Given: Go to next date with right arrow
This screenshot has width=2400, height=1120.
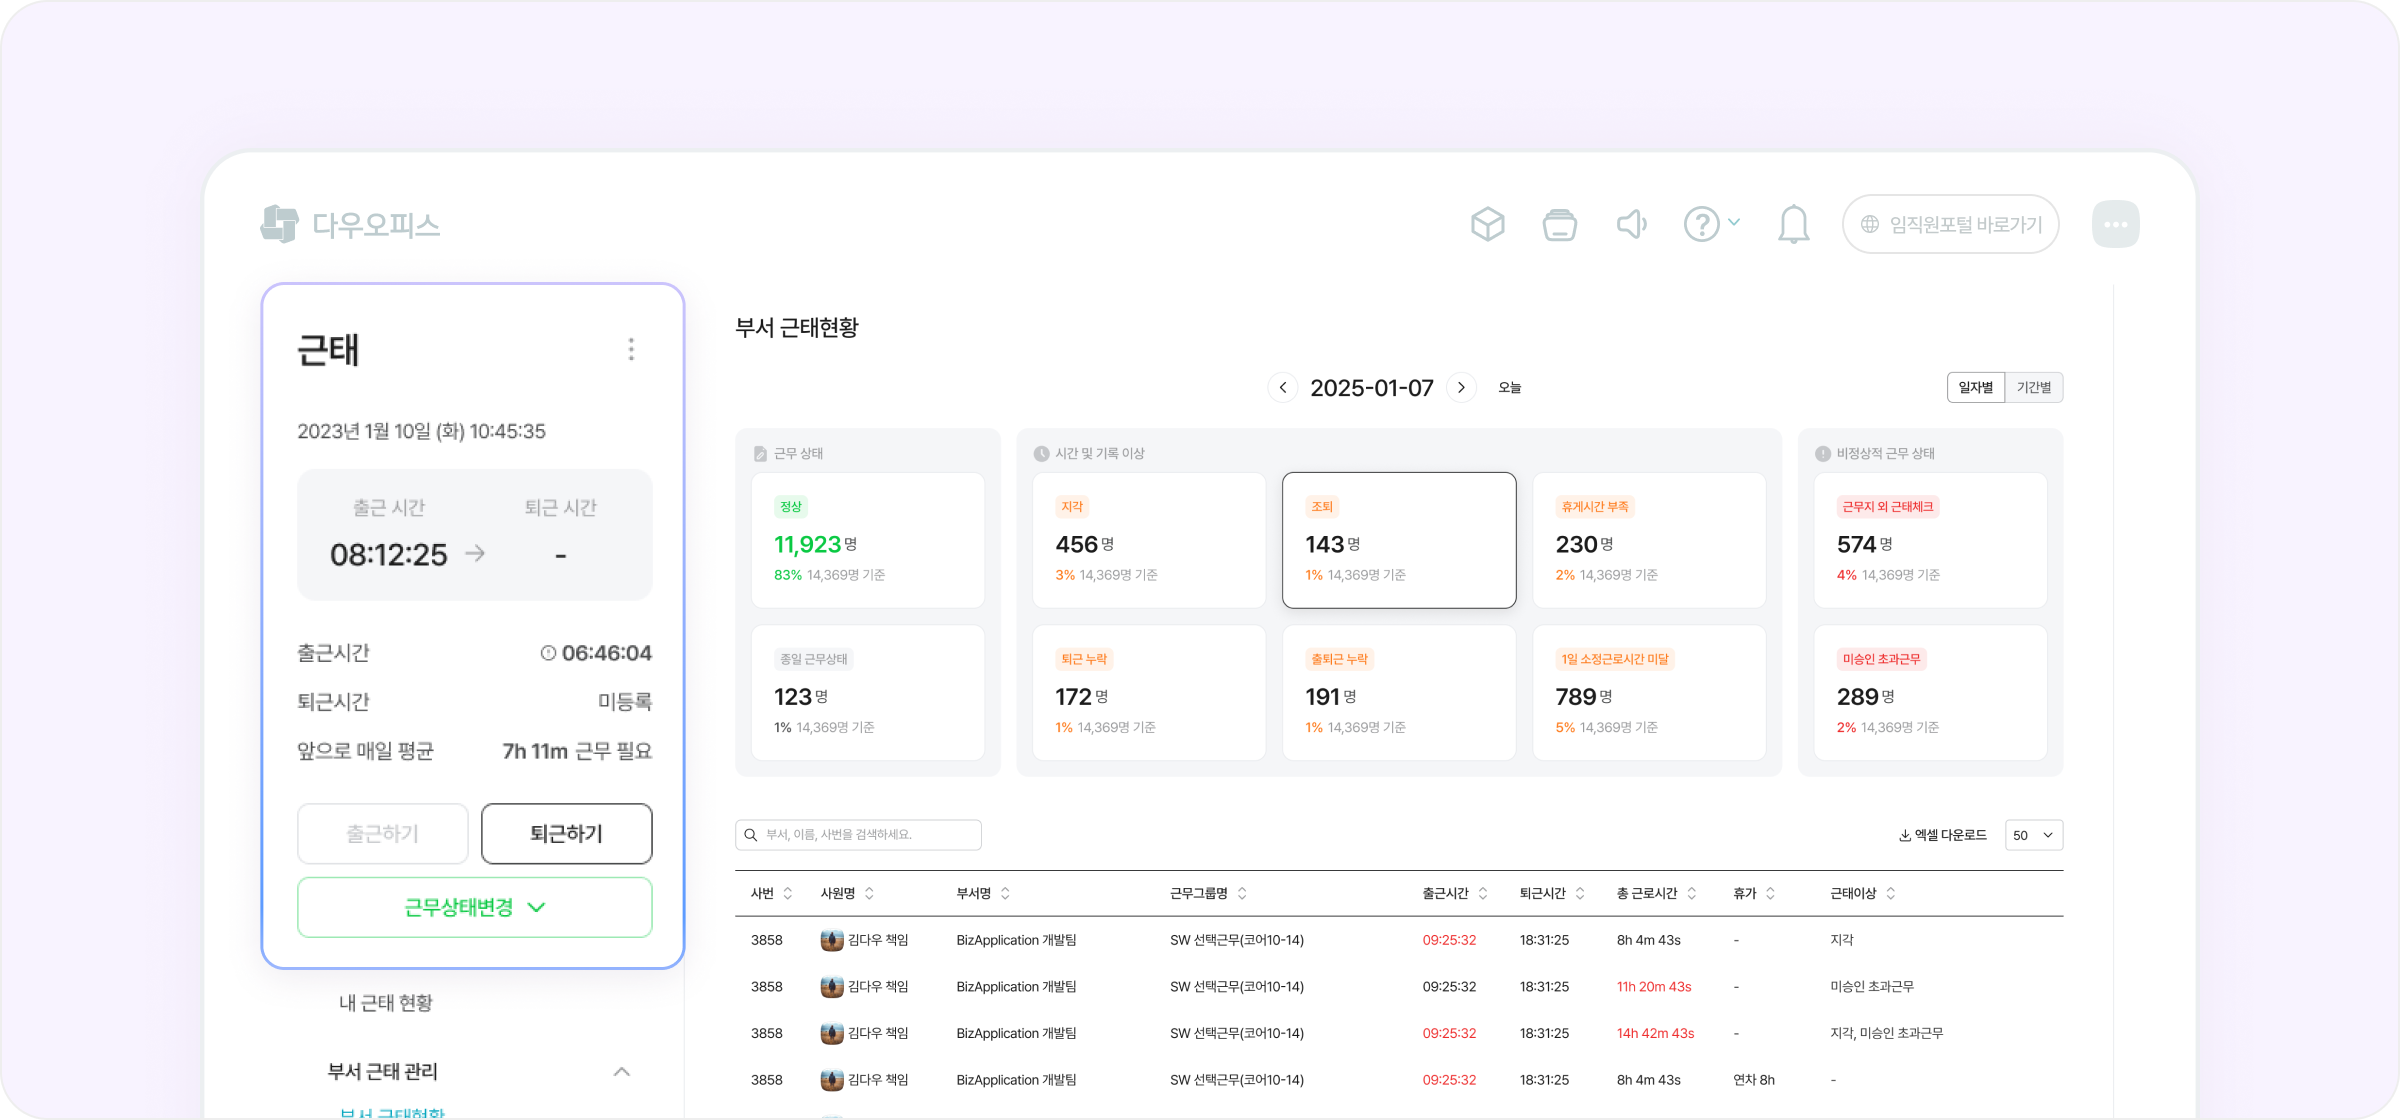Looking at the screenshot, I should (1461, 388).
